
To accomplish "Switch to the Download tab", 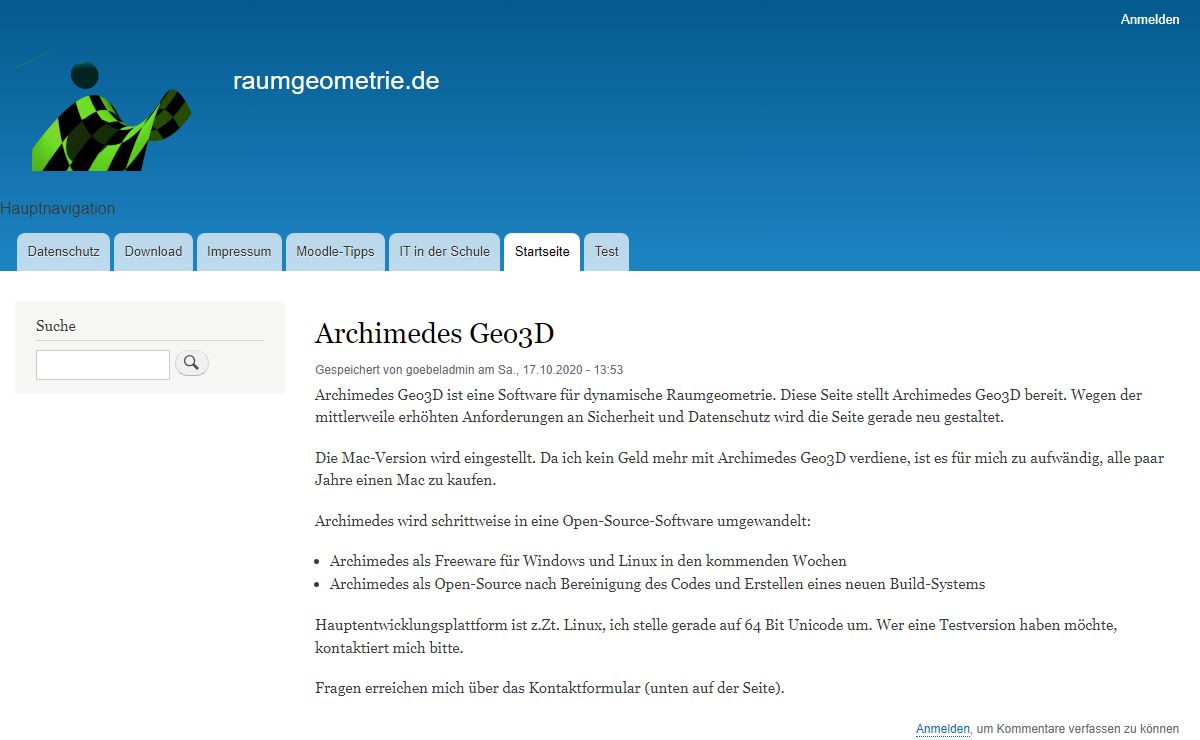I will pos(153,252).
